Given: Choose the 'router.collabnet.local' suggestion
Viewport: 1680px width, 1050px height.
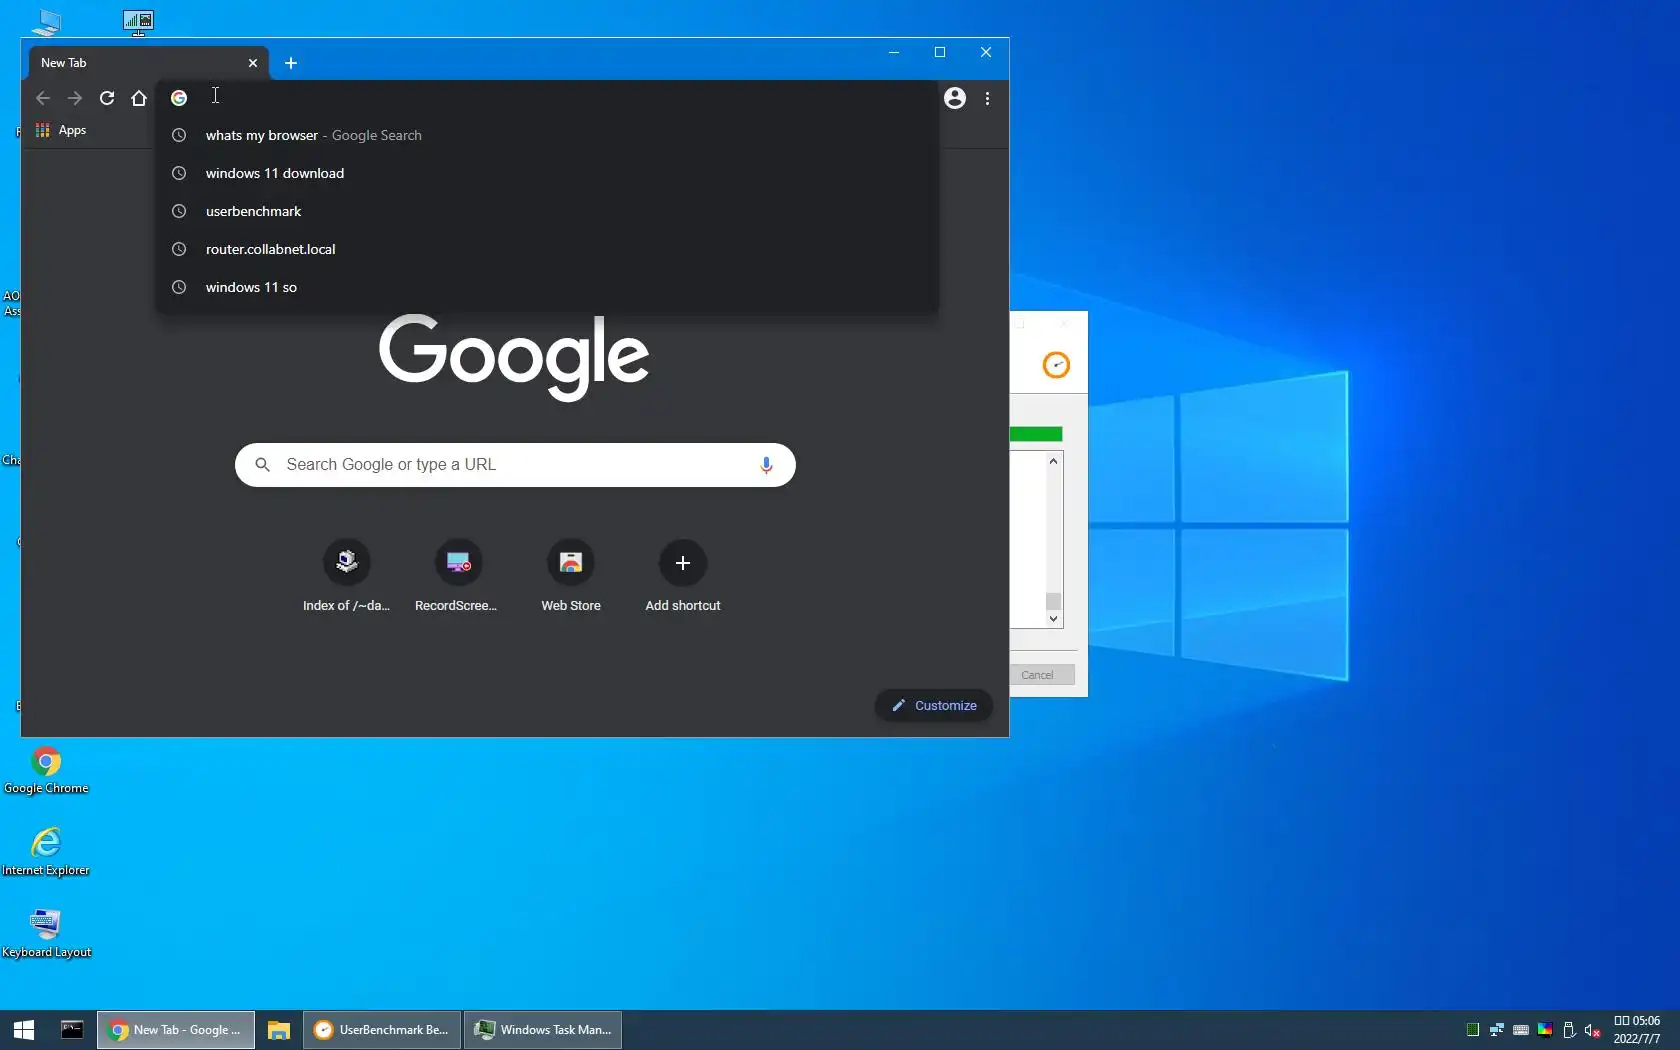Looking at the screenshot, I should pos(547,249).
